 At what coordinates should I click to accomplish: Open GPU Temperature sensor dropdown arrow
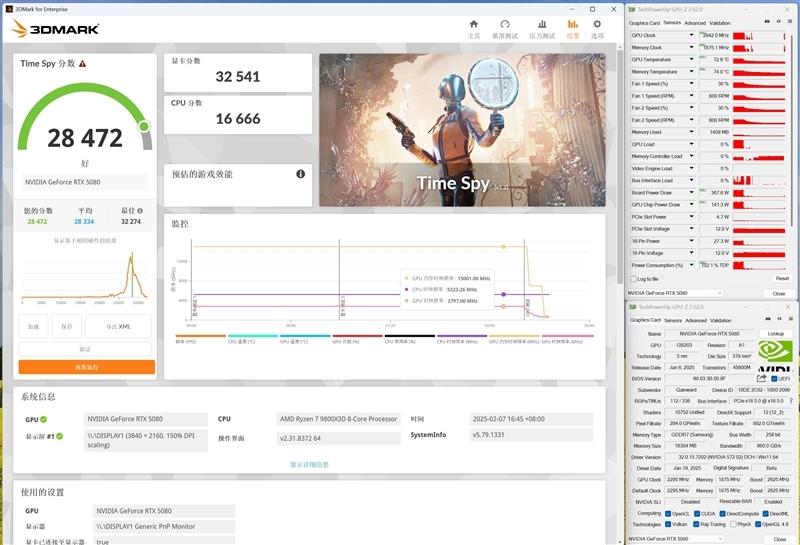pos(691,60)
